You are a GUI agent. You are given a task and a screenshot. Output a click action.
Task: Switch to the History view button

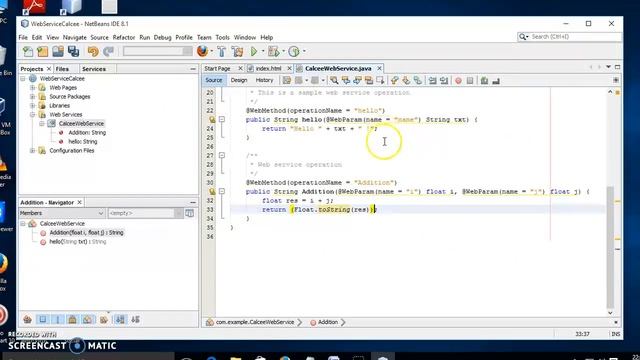[264, 80]
